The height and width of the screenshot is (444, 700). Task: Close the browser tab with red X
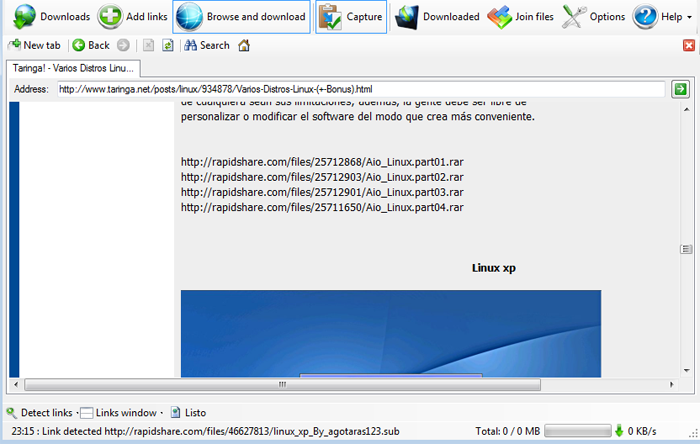click(x=689, y=45)
